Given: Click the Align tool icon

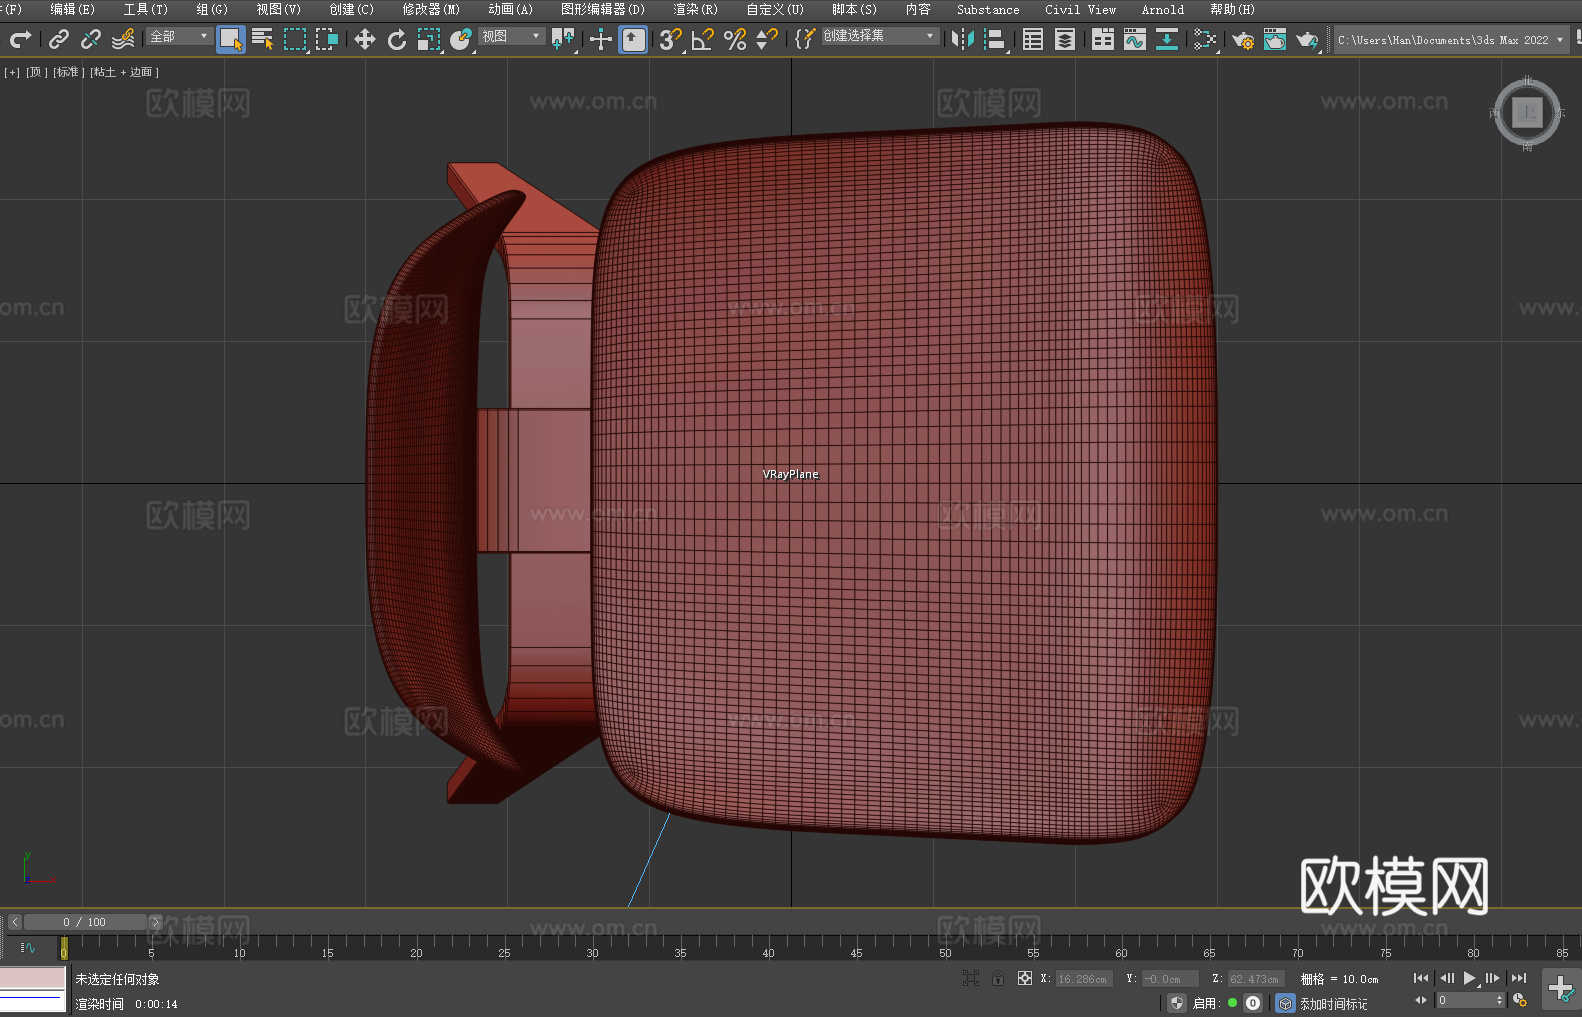Looking at the screenshot, I should 995,39.
